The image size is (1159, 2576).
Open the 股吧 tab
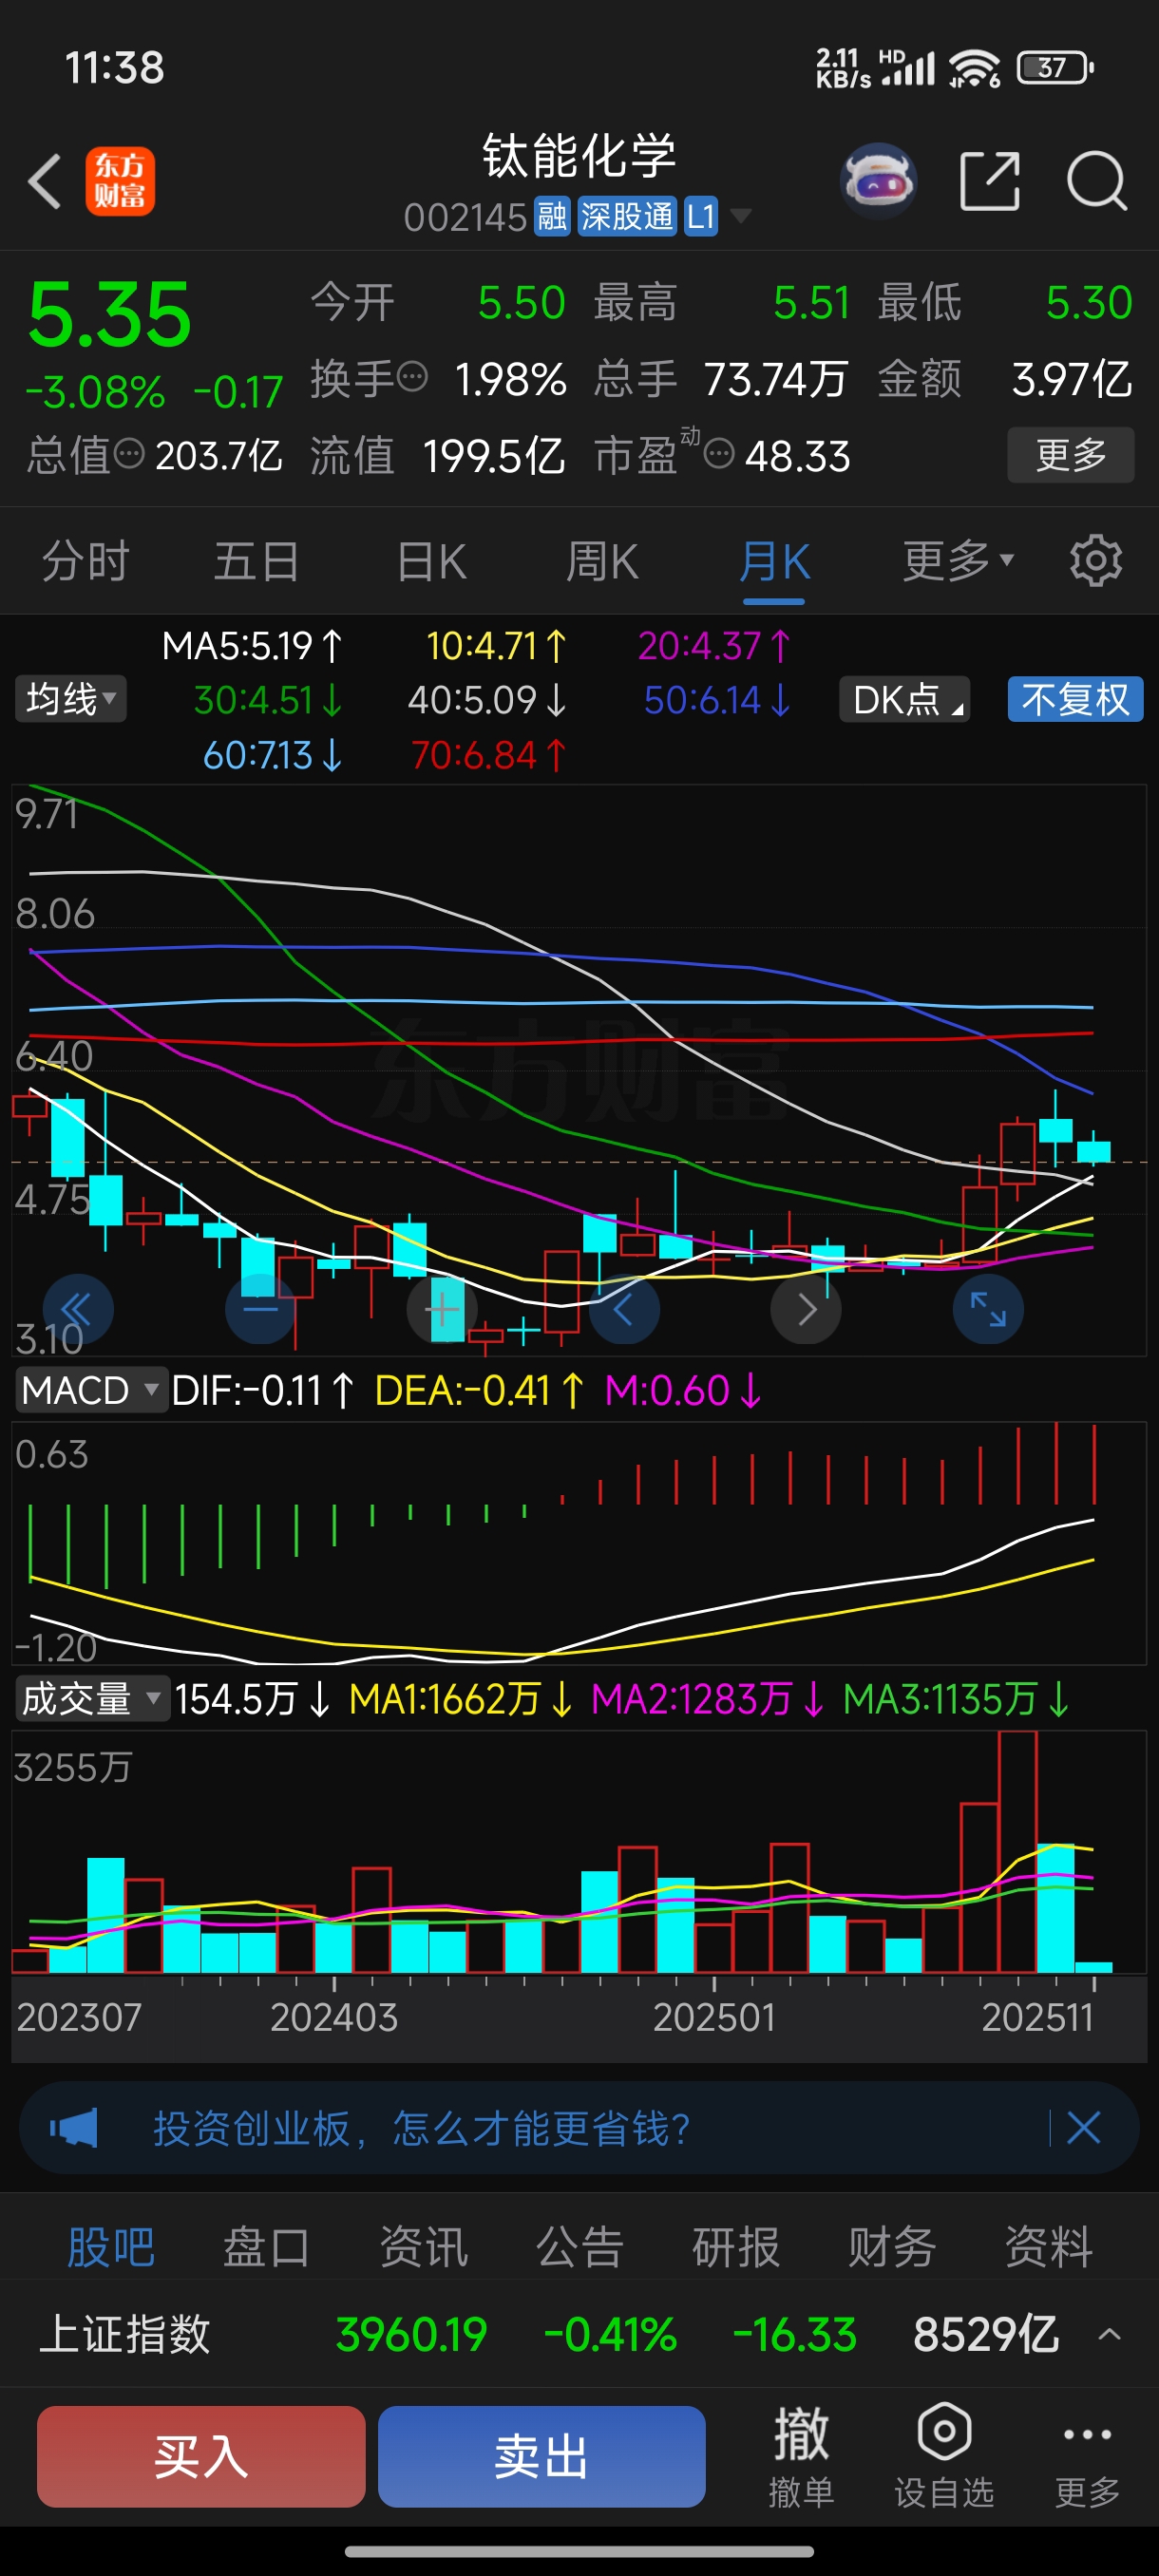(x=111, y=2247)
